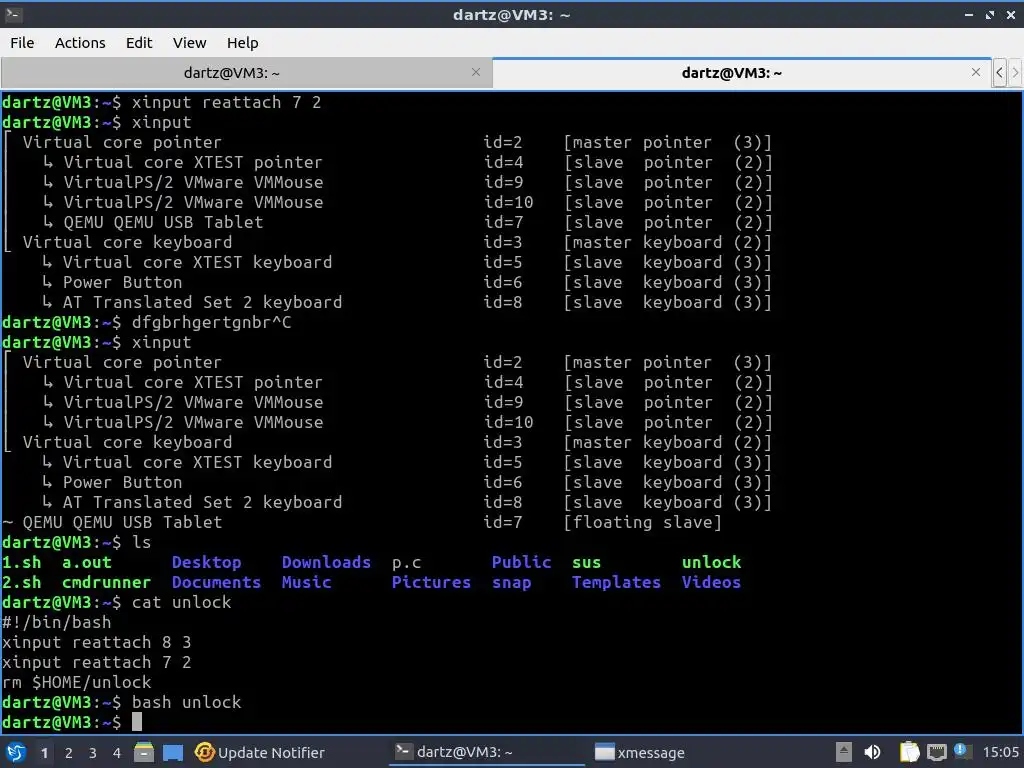The width and height of the screenshot is (1024, 768).
Task: Click the 'cmdrunner' file name in ls output
Action: point(106,582)
